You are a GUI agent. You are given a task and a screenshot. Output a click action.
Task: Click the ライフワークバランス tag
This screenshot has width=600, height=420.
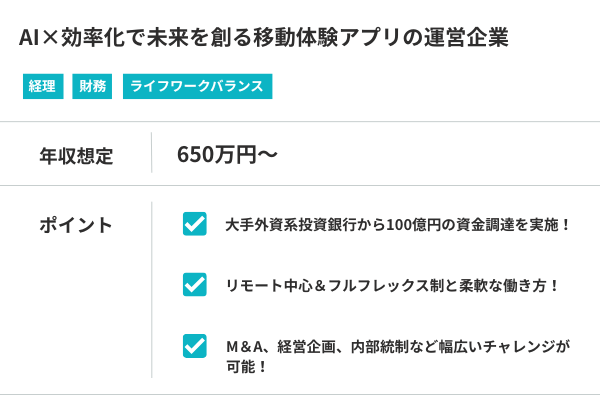click(x=197, y=86)
